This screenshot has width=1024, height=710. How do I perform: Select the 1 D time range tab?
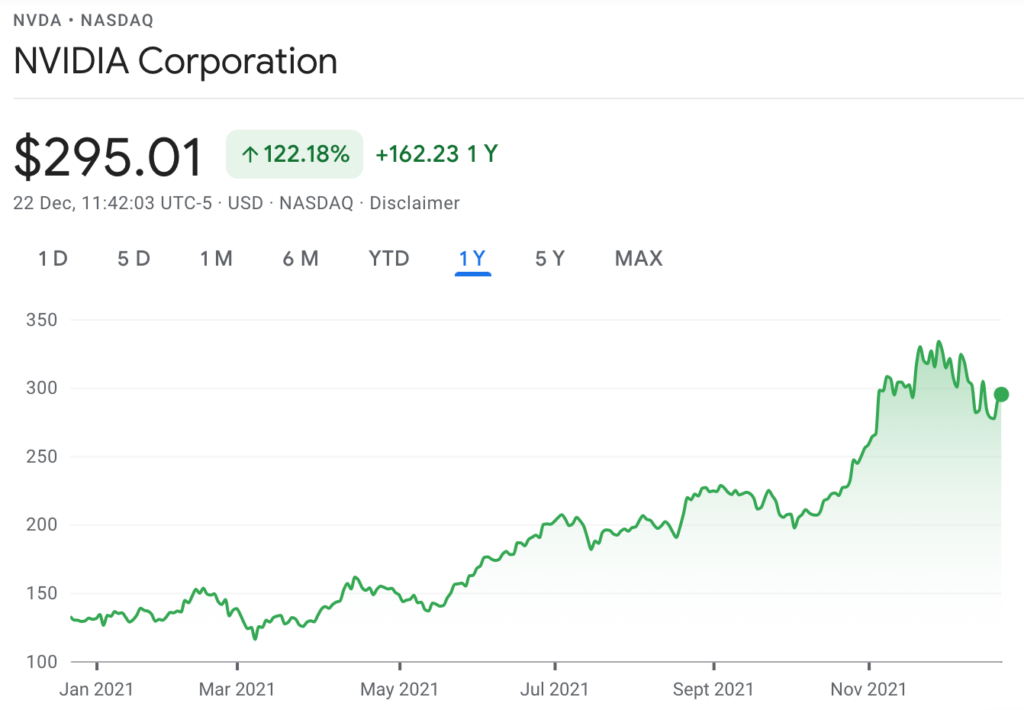point(53,259)
